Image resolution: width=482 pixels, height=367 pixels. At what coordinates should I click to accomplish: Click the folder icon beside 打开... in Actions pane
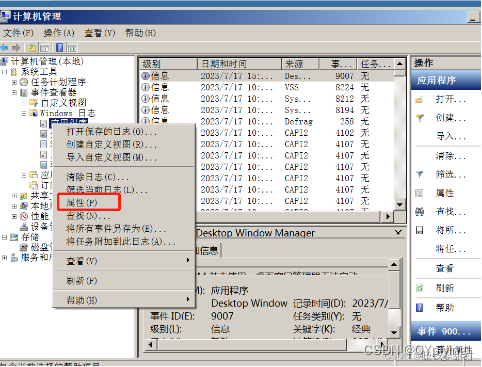click(x=419, y=99)
